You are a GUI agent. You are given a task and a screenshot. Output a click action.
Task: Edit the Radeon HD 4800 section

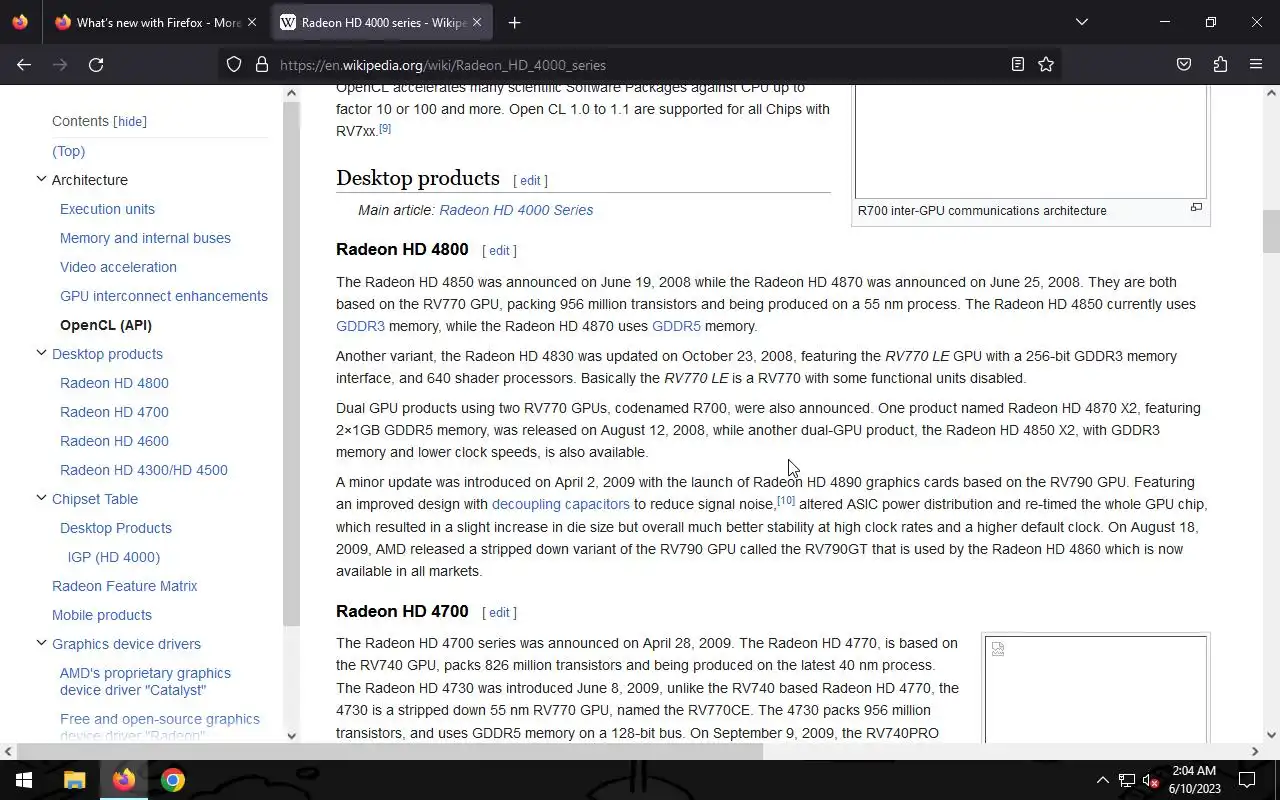pyautogui.click(x=499, y=251)
